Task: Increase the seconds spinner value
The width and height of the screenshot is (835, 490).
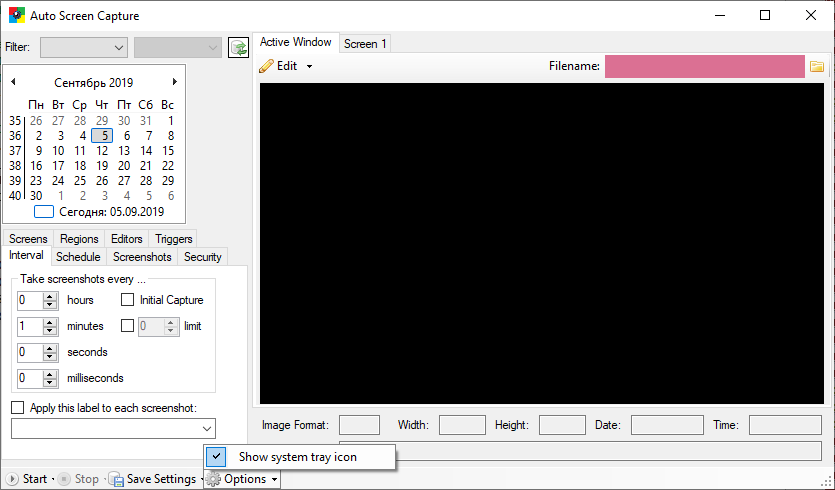Action: tap(50, 348)
